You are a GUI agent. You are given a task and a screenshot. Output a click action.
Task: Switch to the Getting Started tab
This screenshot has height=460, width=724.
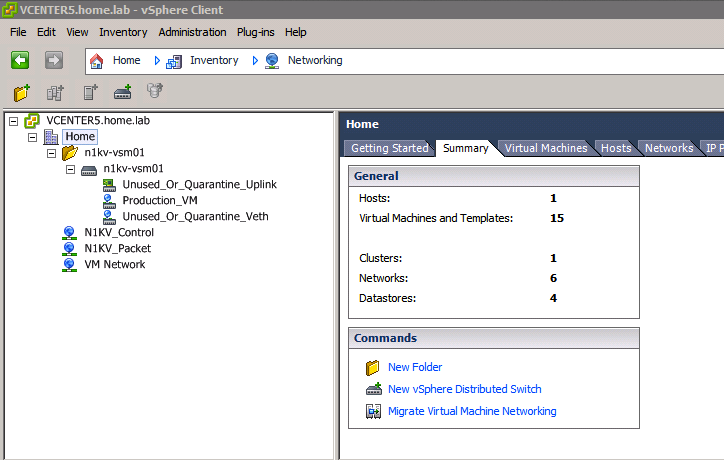[x=389, y=148]
